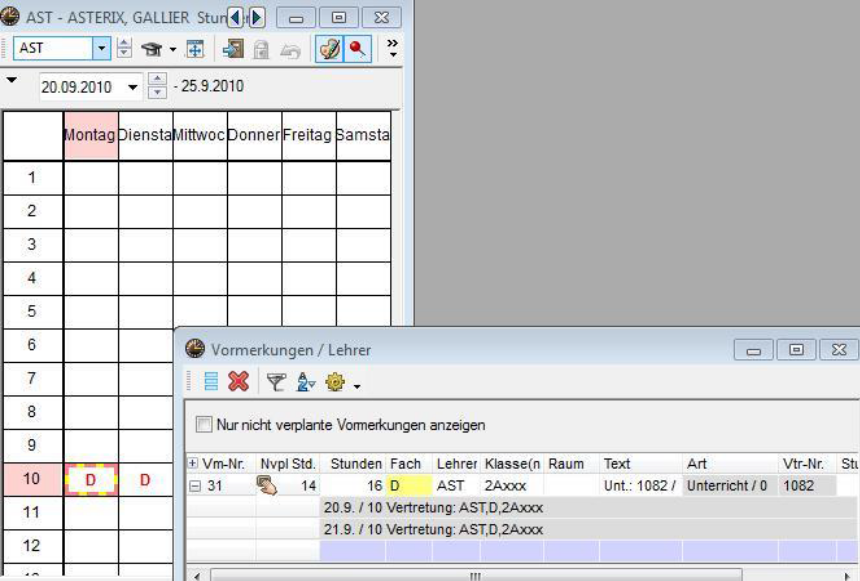Expand toolbar overflow chevron
Screen dimensions: 860x581
coord(391,48)
